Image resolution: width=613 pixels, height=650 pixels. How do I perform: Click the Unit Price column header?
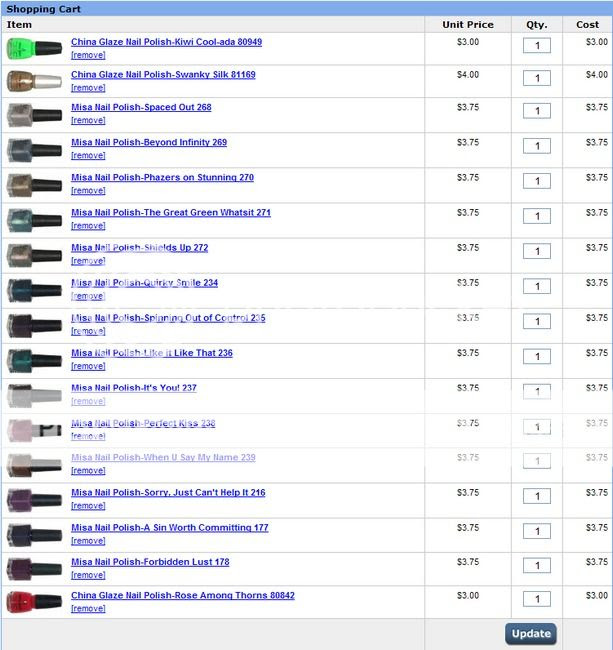pos(468,25)
